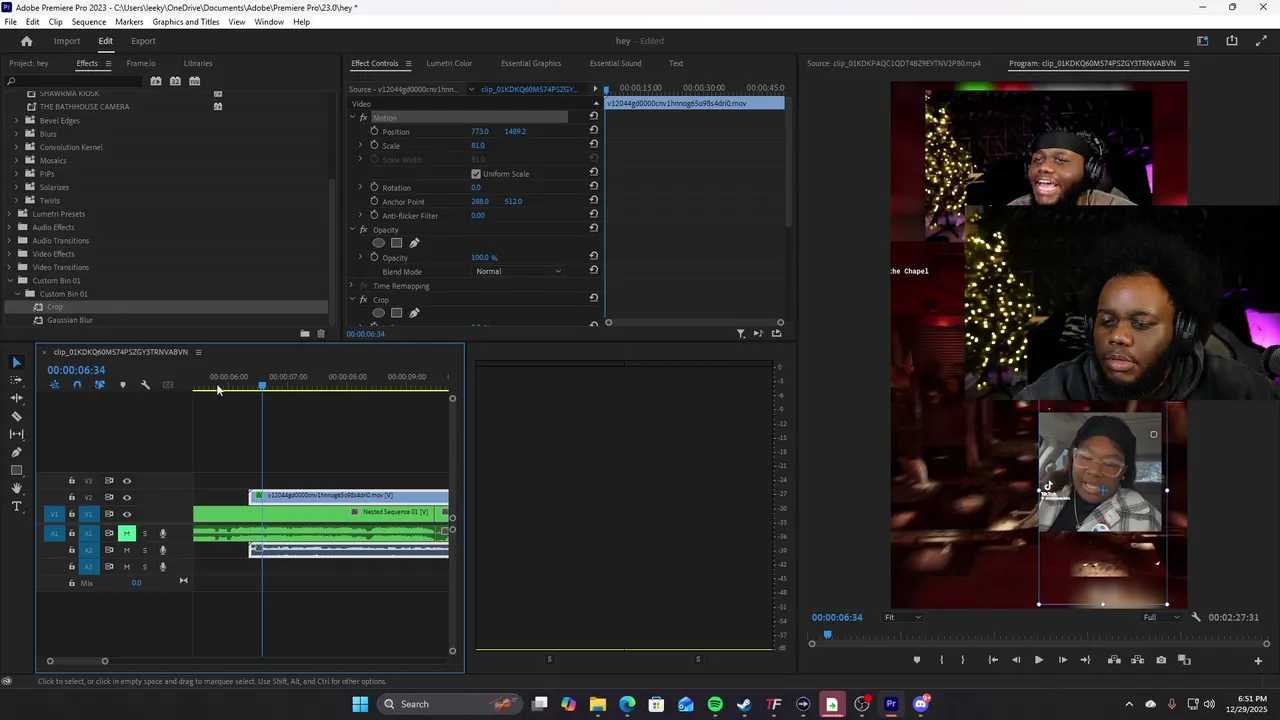Image resolution: width=1280 pixels, height=720 pixels.
Task: Reset the Position parameter
Action: click(x=593, y=131)
